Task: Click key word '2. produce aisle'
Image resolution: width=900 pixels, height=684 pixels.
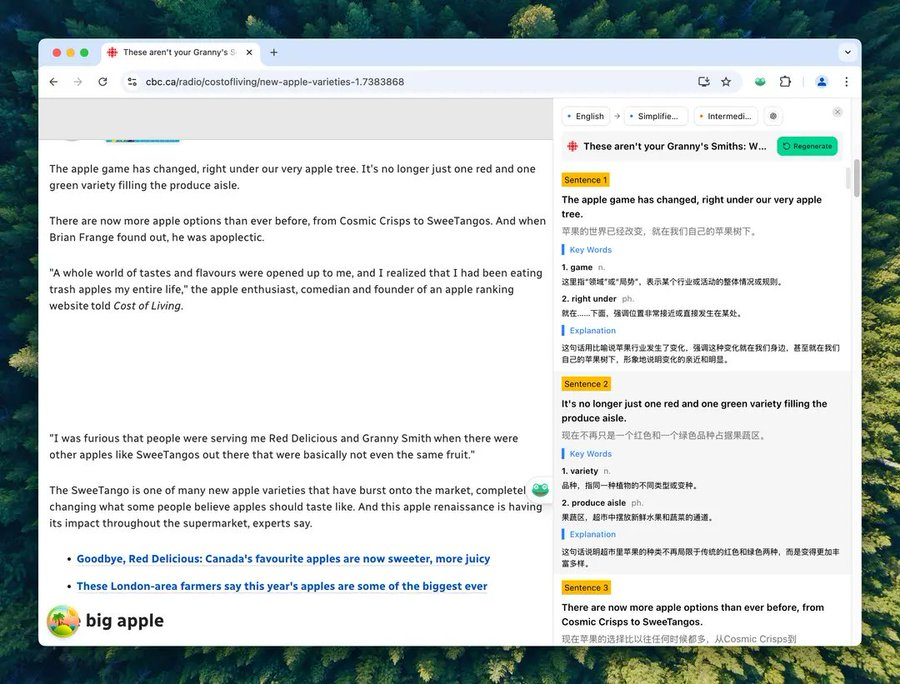Action: tap(593, 503)
